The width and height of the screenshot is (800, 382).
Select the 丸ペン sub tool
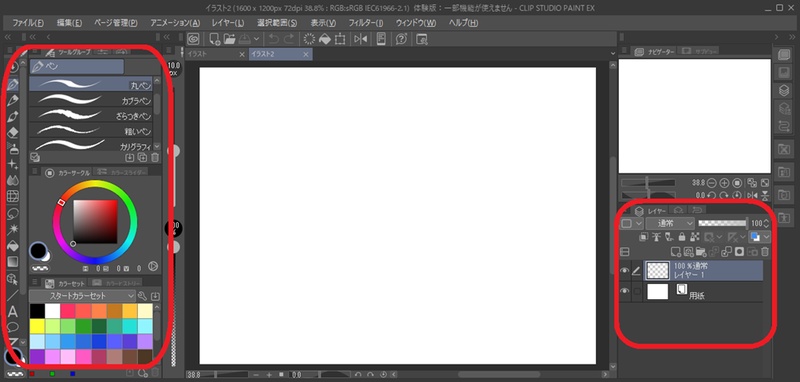coord(91,84)
